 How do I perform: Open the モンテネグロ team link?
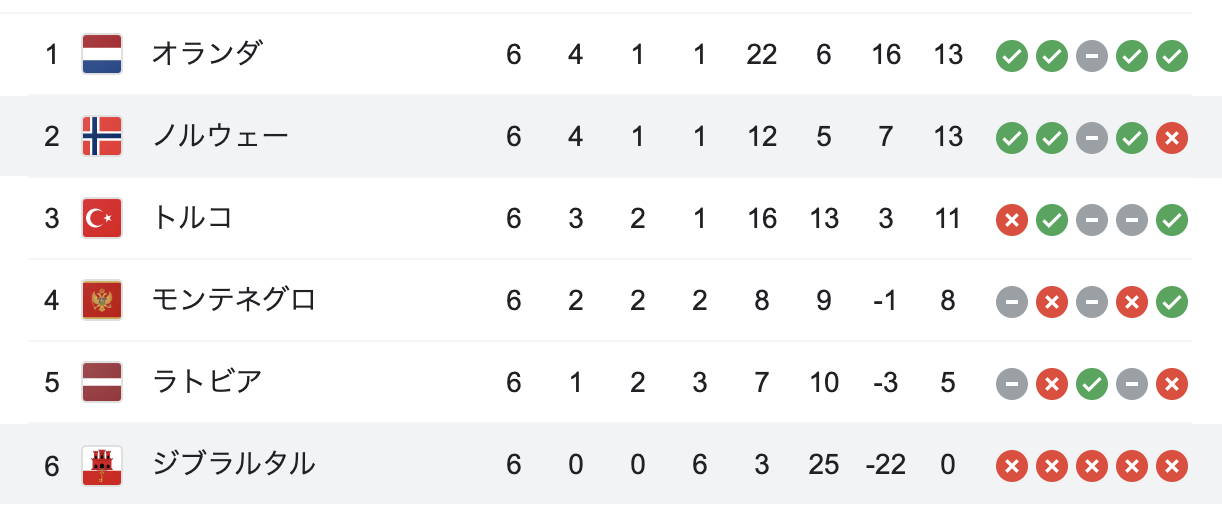[234, 300]
